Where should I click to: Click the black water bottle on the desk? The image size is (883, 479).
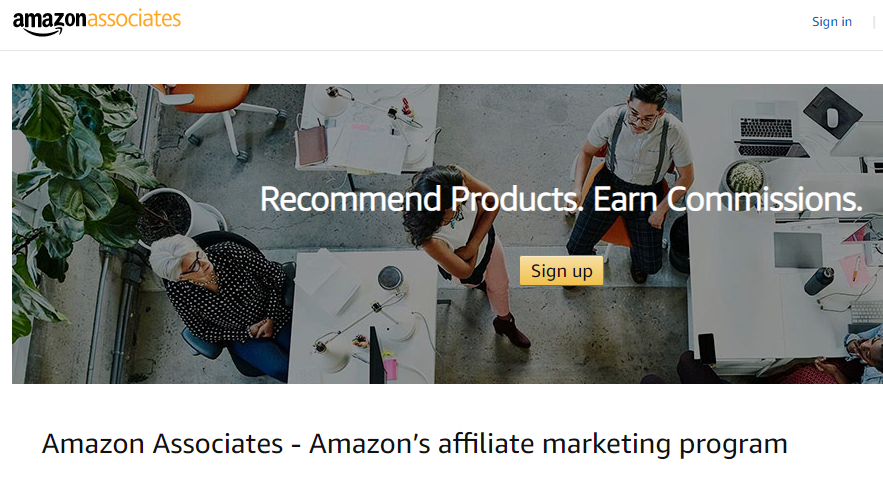click(819, 280)
